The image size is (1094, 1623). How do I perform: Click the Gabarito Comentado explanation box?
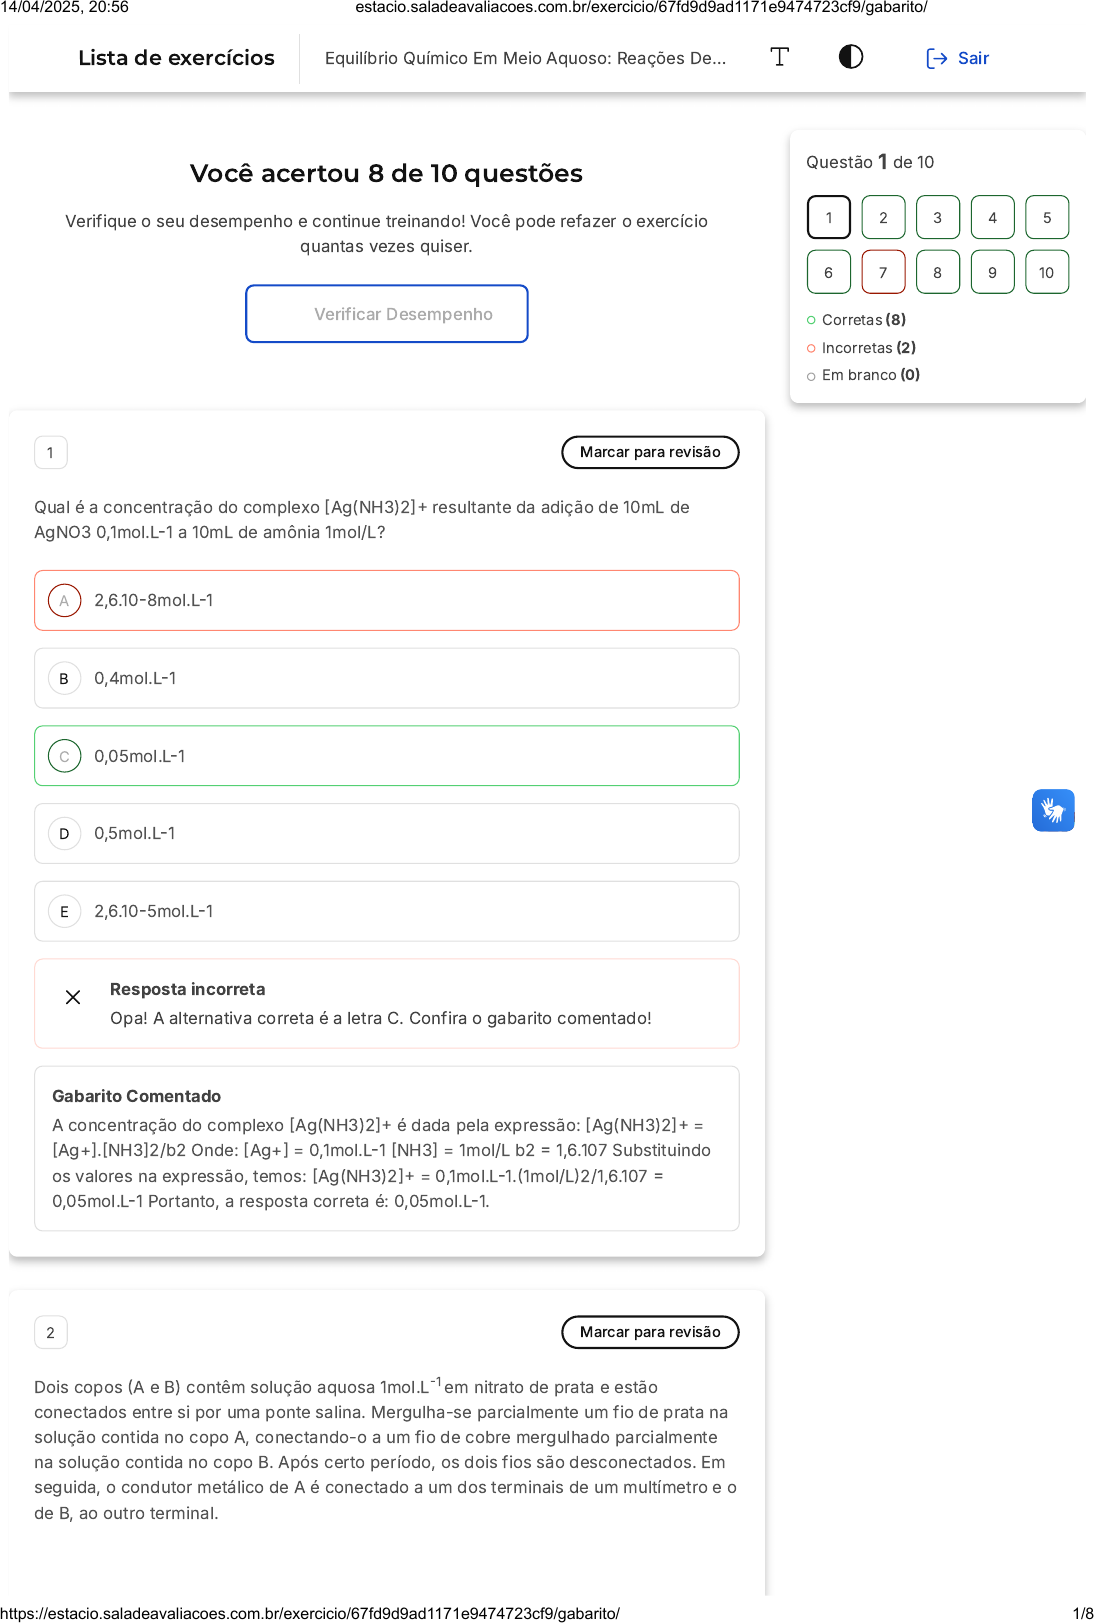(386, 1148)
